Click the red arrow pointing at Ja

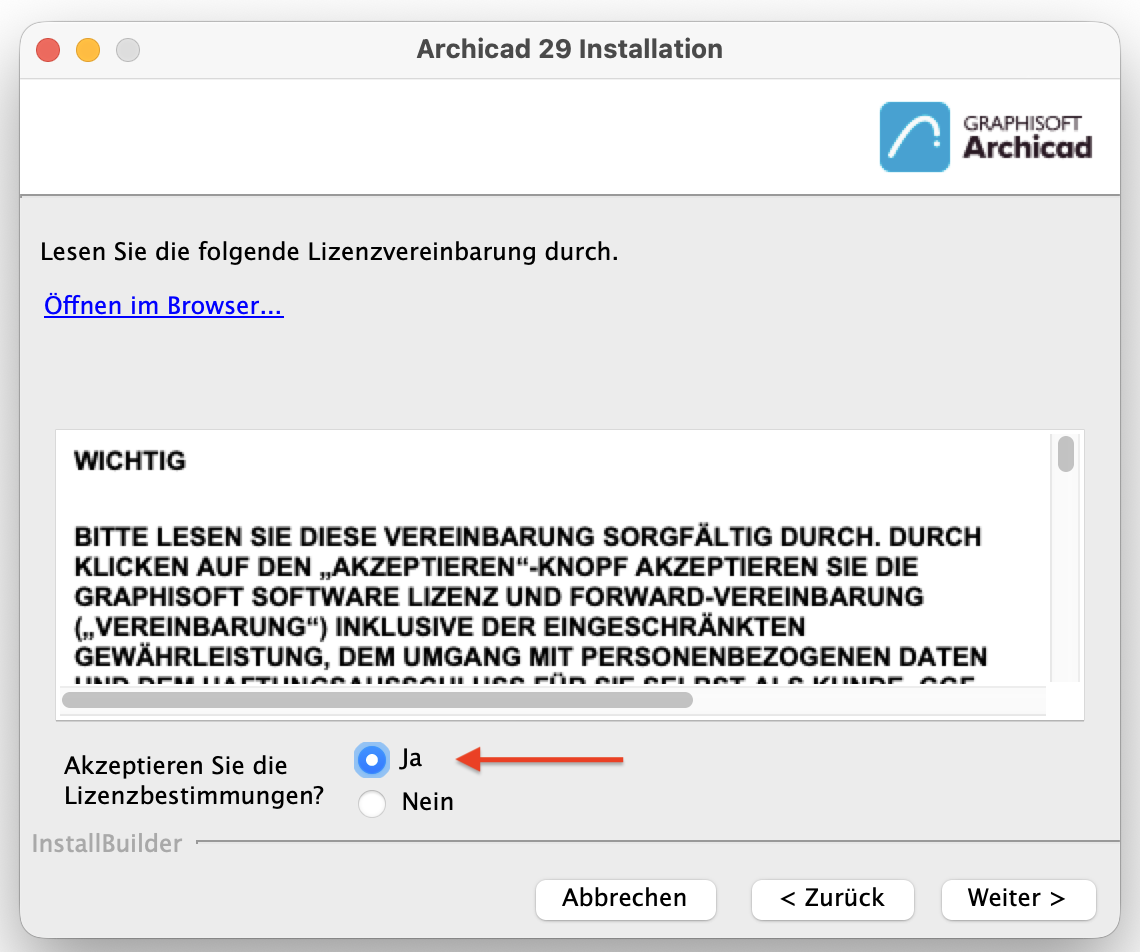click(539, 759)
